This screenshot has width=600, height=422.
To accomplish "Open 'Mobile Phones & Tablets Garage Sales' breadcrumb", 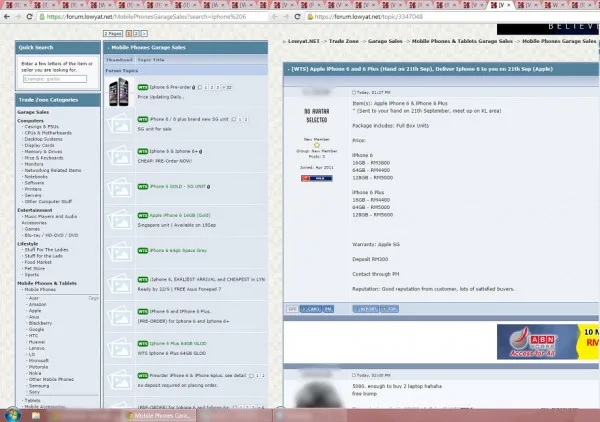I will coord(462,41).
